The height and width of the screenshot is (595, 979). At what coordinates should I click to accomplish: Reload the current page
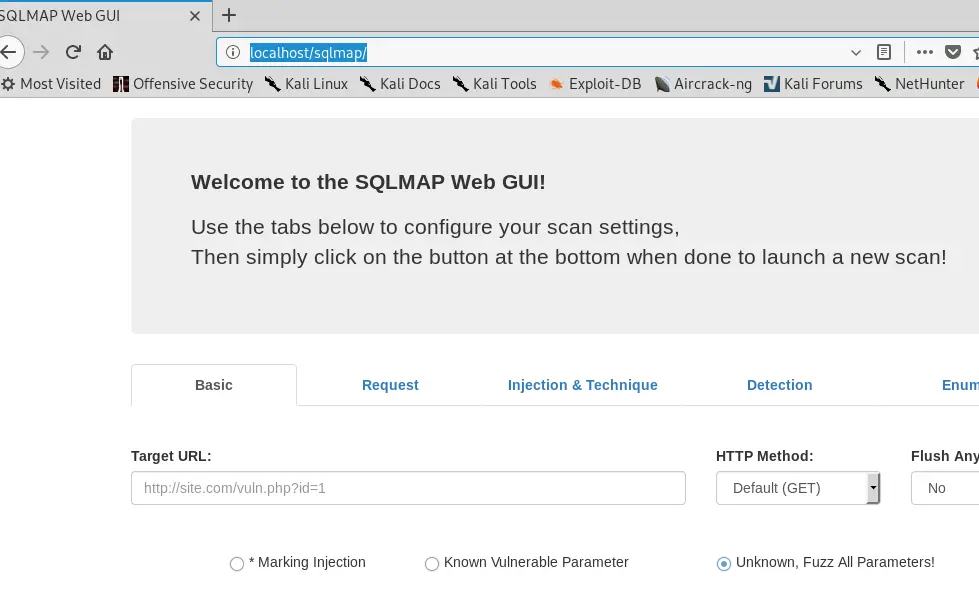(x=73, y=52)
